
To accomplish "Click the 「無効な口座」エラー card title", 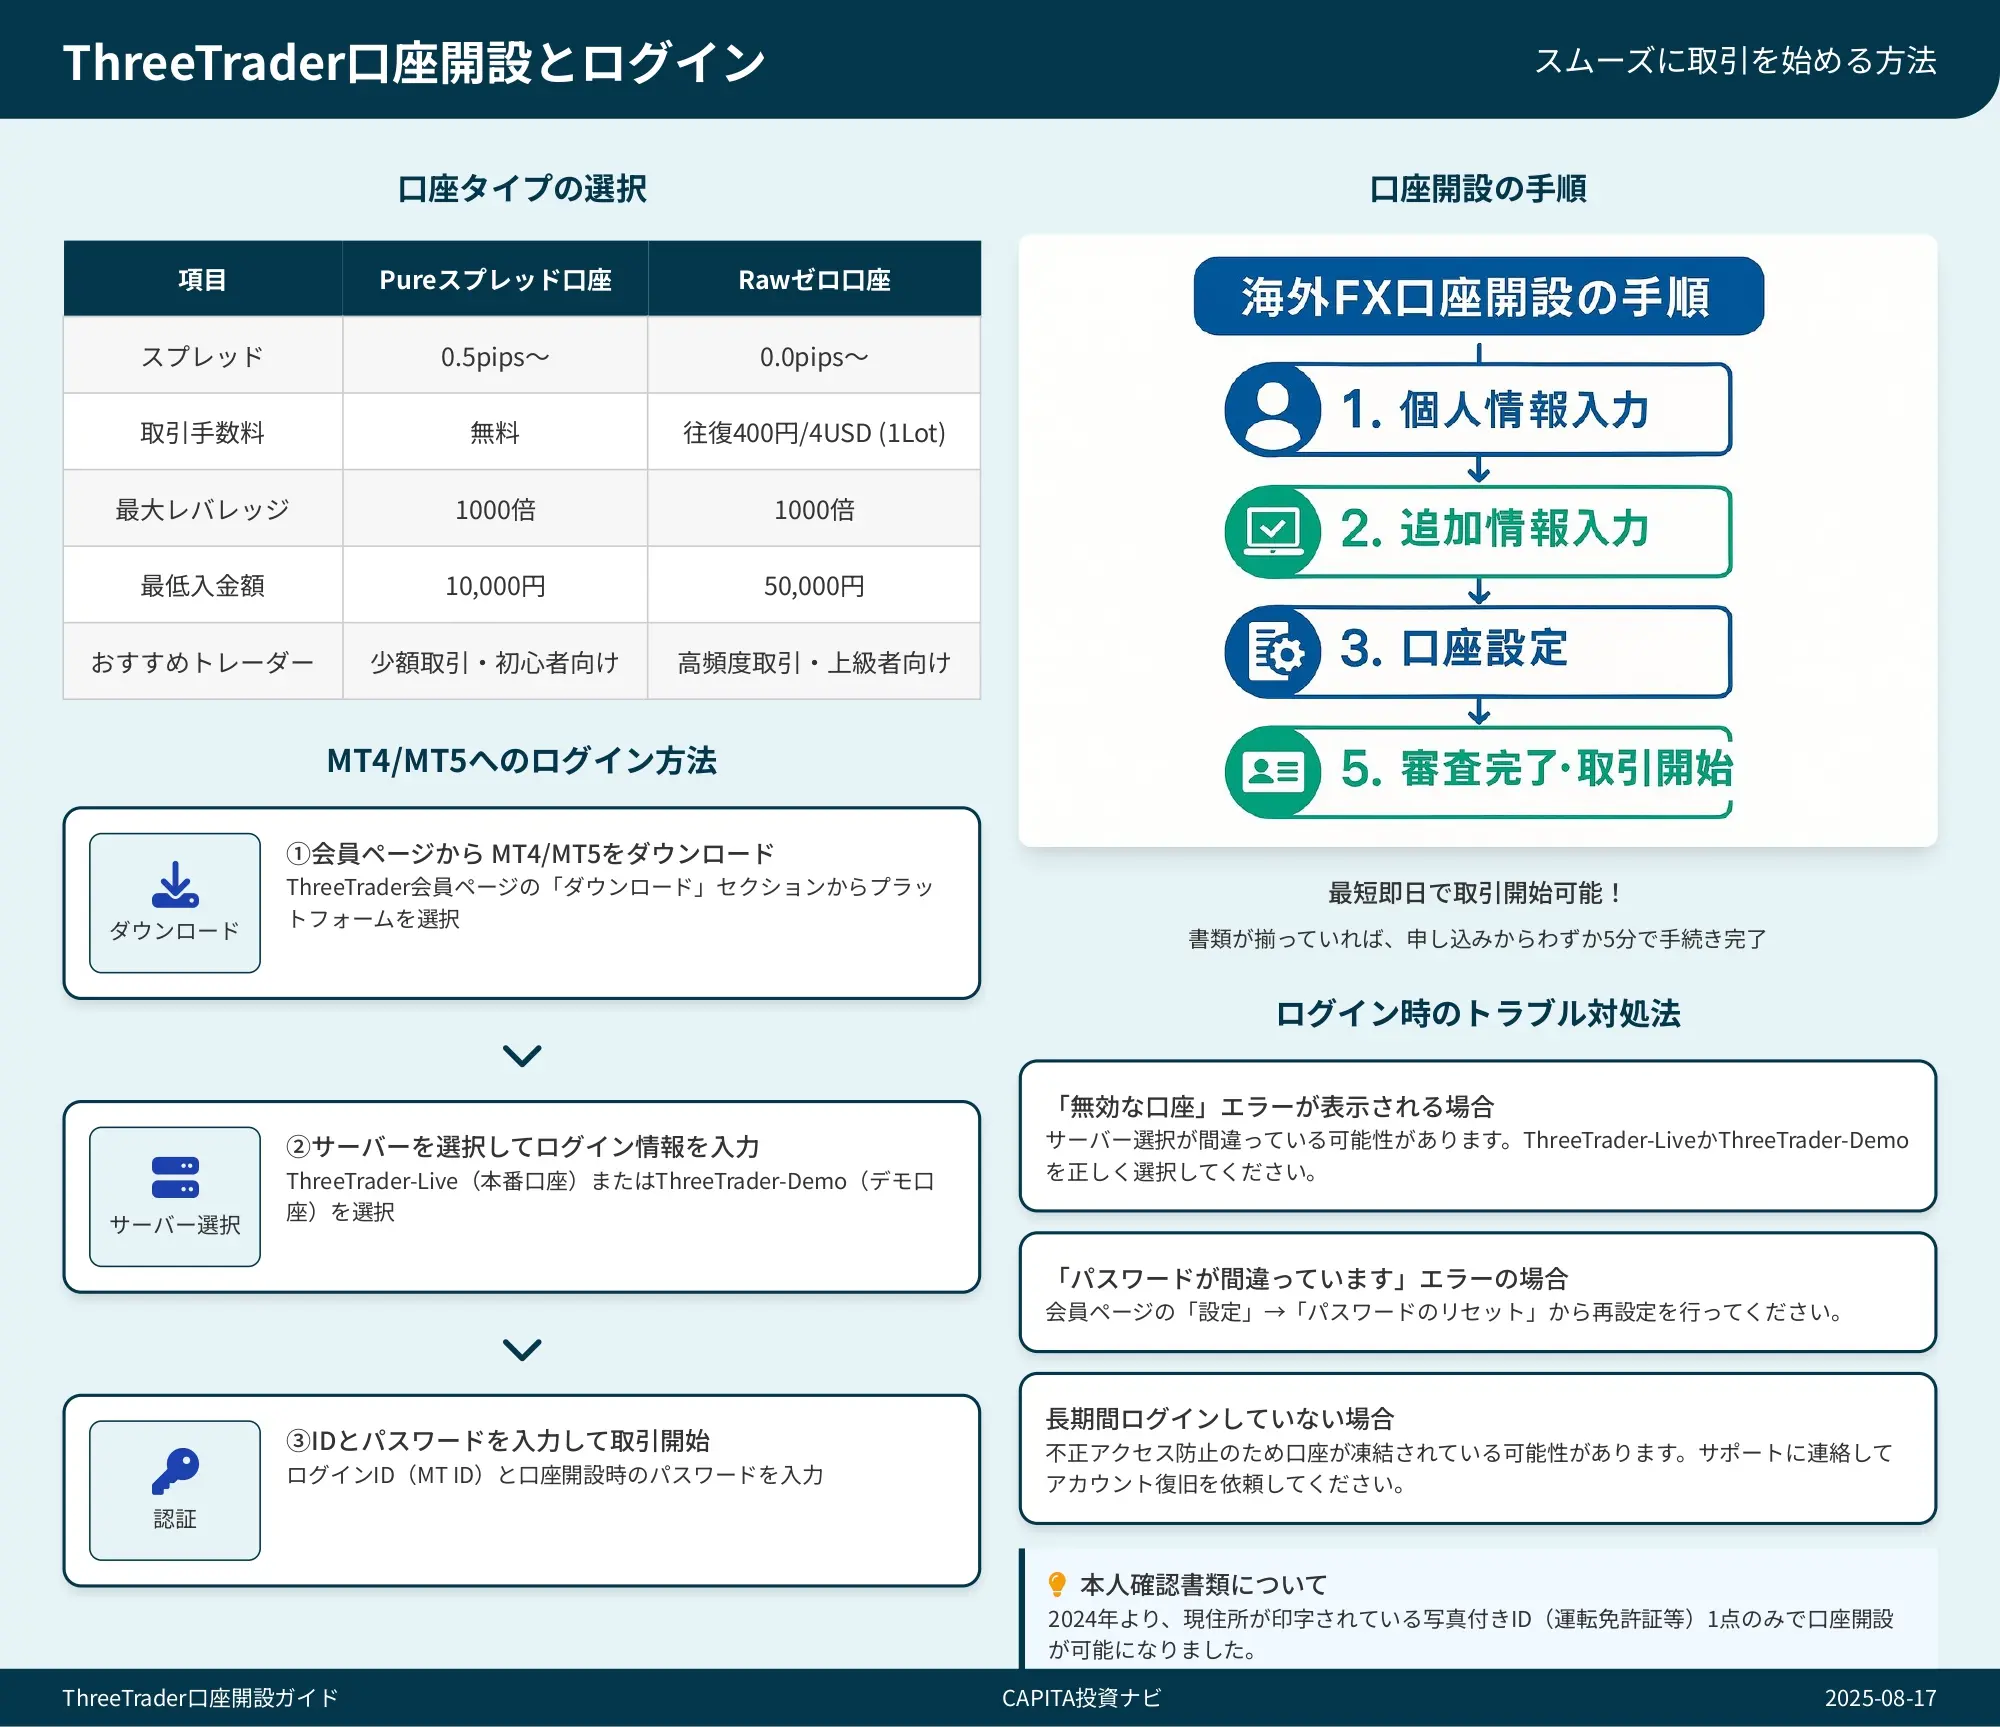I will [1270, 1106].
